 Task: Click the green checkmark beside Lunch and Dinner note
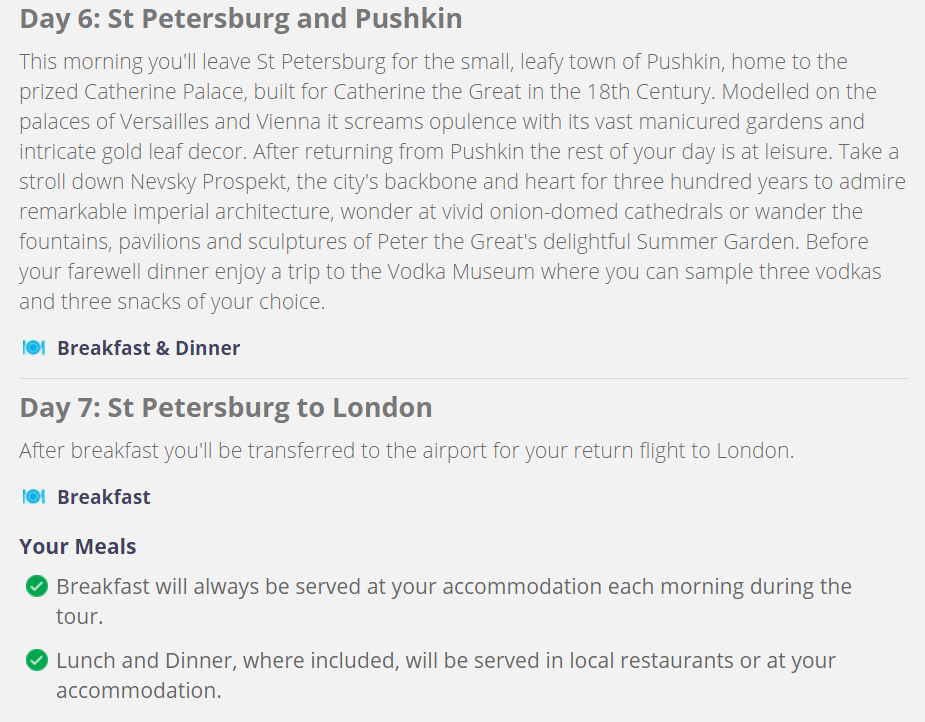(37, 660)
